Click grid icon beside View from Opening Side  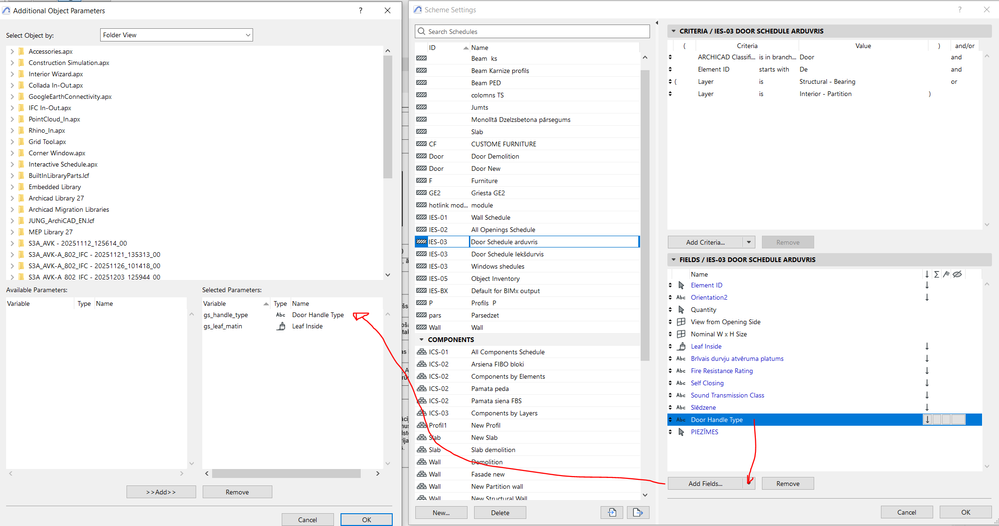(x=681, y=322)
